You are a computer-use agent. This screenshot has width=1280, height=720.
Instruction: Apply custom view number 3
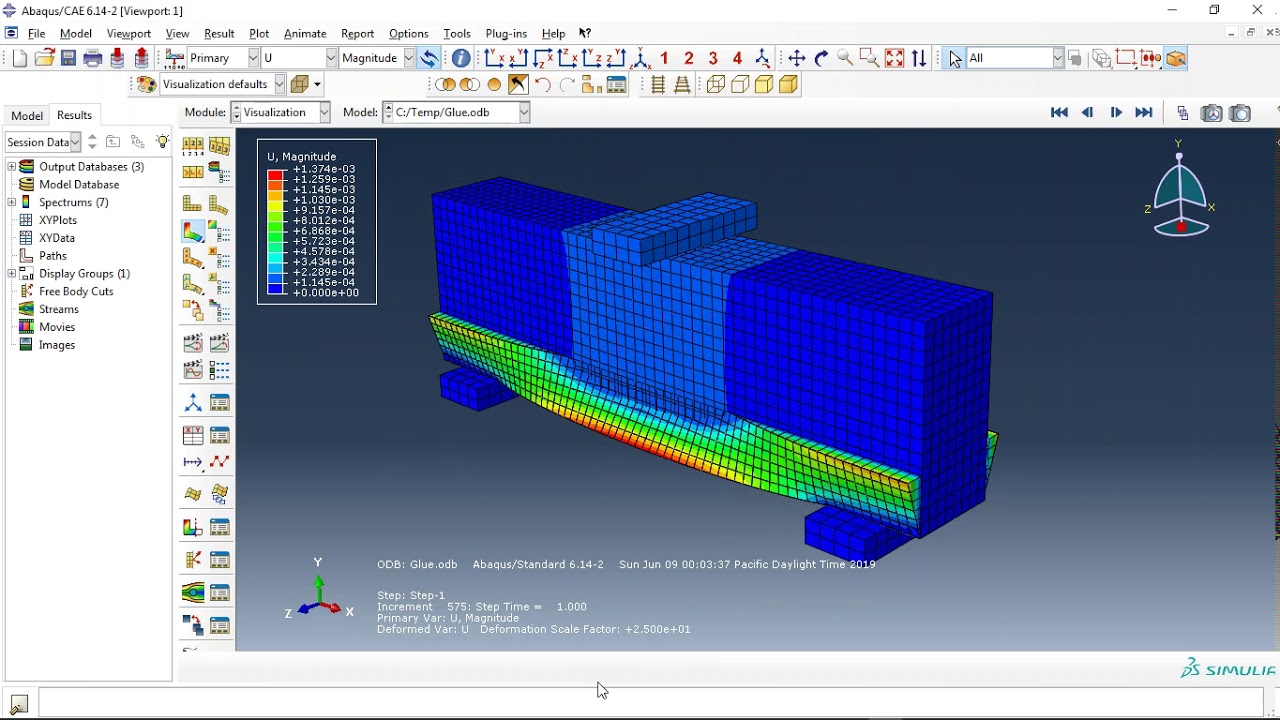713,58
